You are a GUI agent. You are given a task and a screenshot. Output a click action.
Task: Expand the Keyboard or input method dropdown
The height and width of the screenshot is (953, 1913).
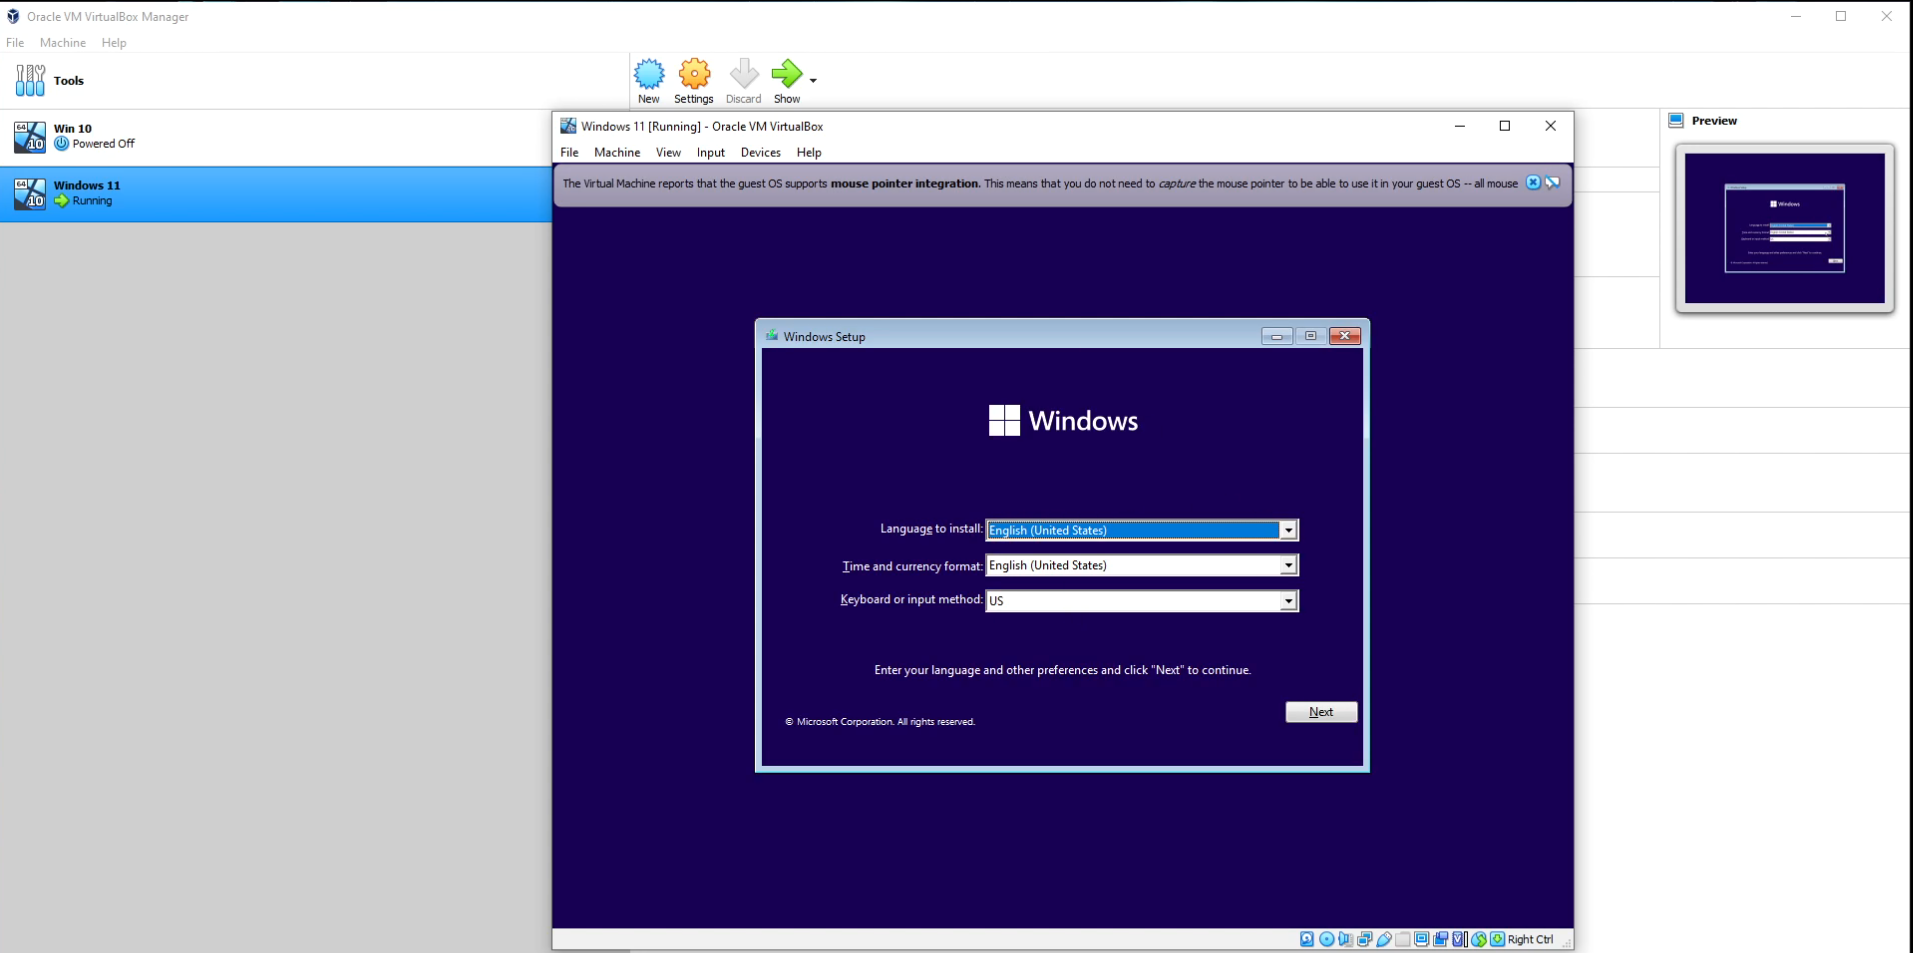[1288, 601]
